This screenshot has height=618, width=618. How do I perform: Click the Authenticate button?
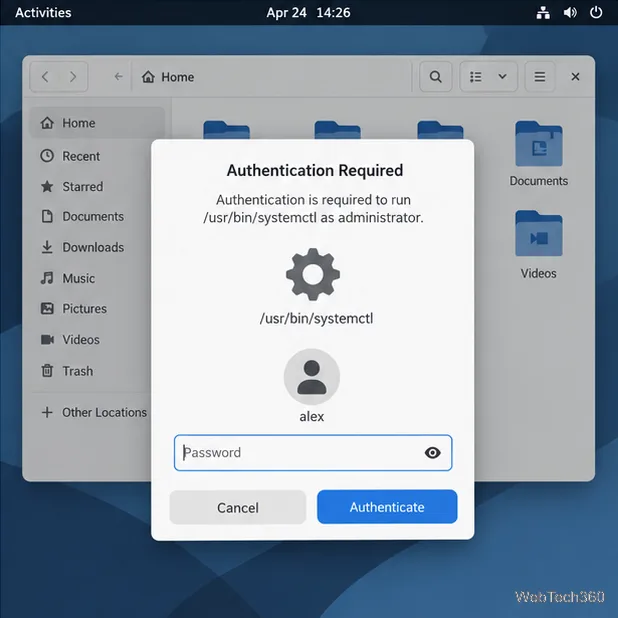(x=387, y=507)
